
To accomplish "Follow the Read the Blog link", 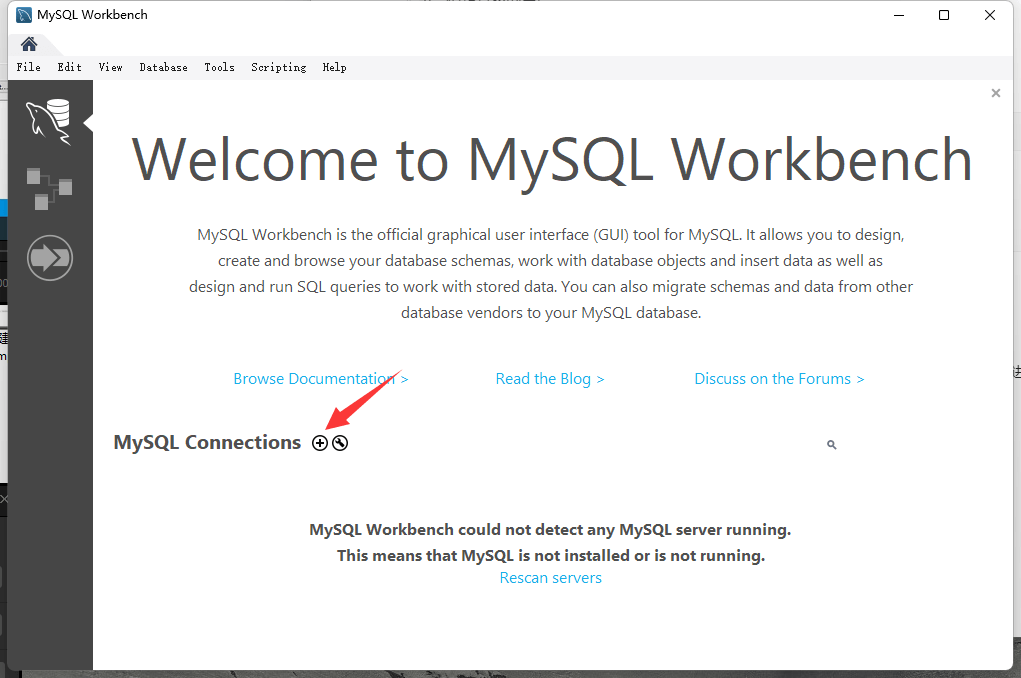I will tap(550, 379).
